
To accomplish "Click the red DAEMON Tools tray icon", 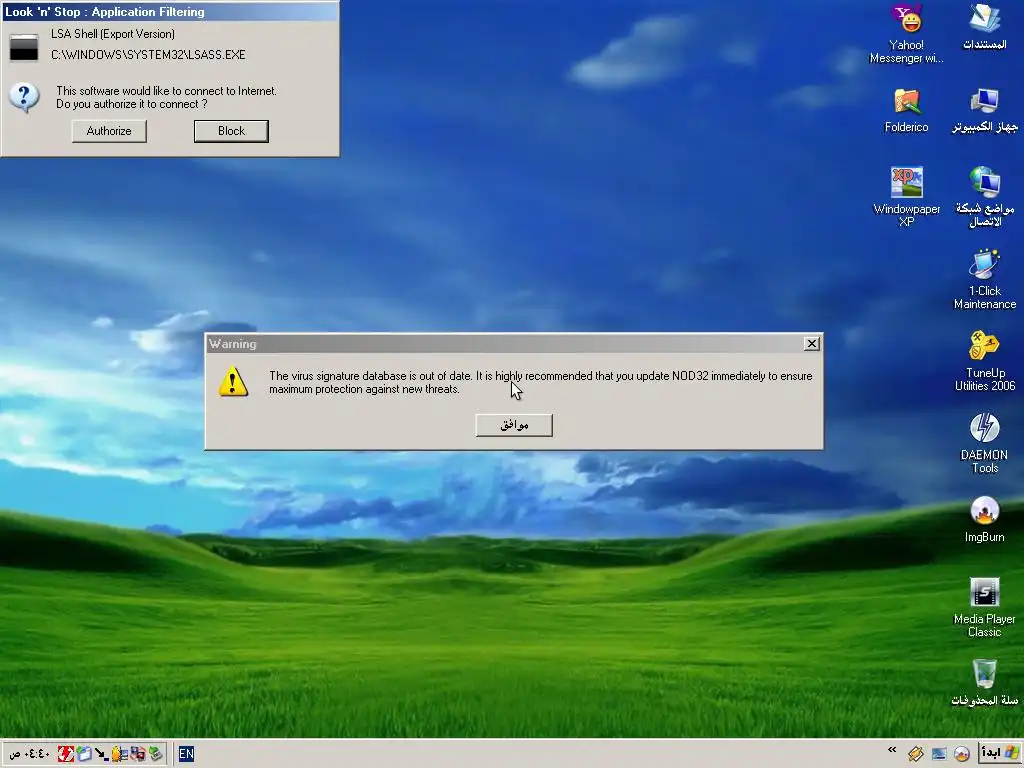I will point(66,754).
